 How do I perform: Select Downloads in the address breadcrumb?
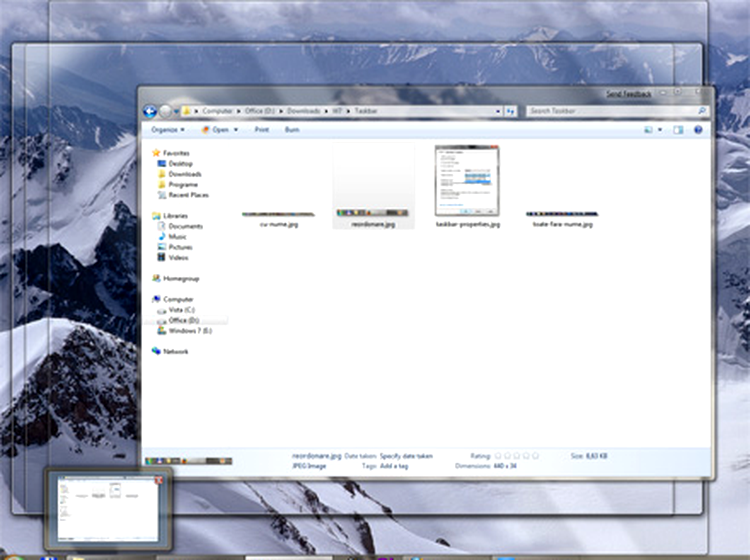point(304,111)
